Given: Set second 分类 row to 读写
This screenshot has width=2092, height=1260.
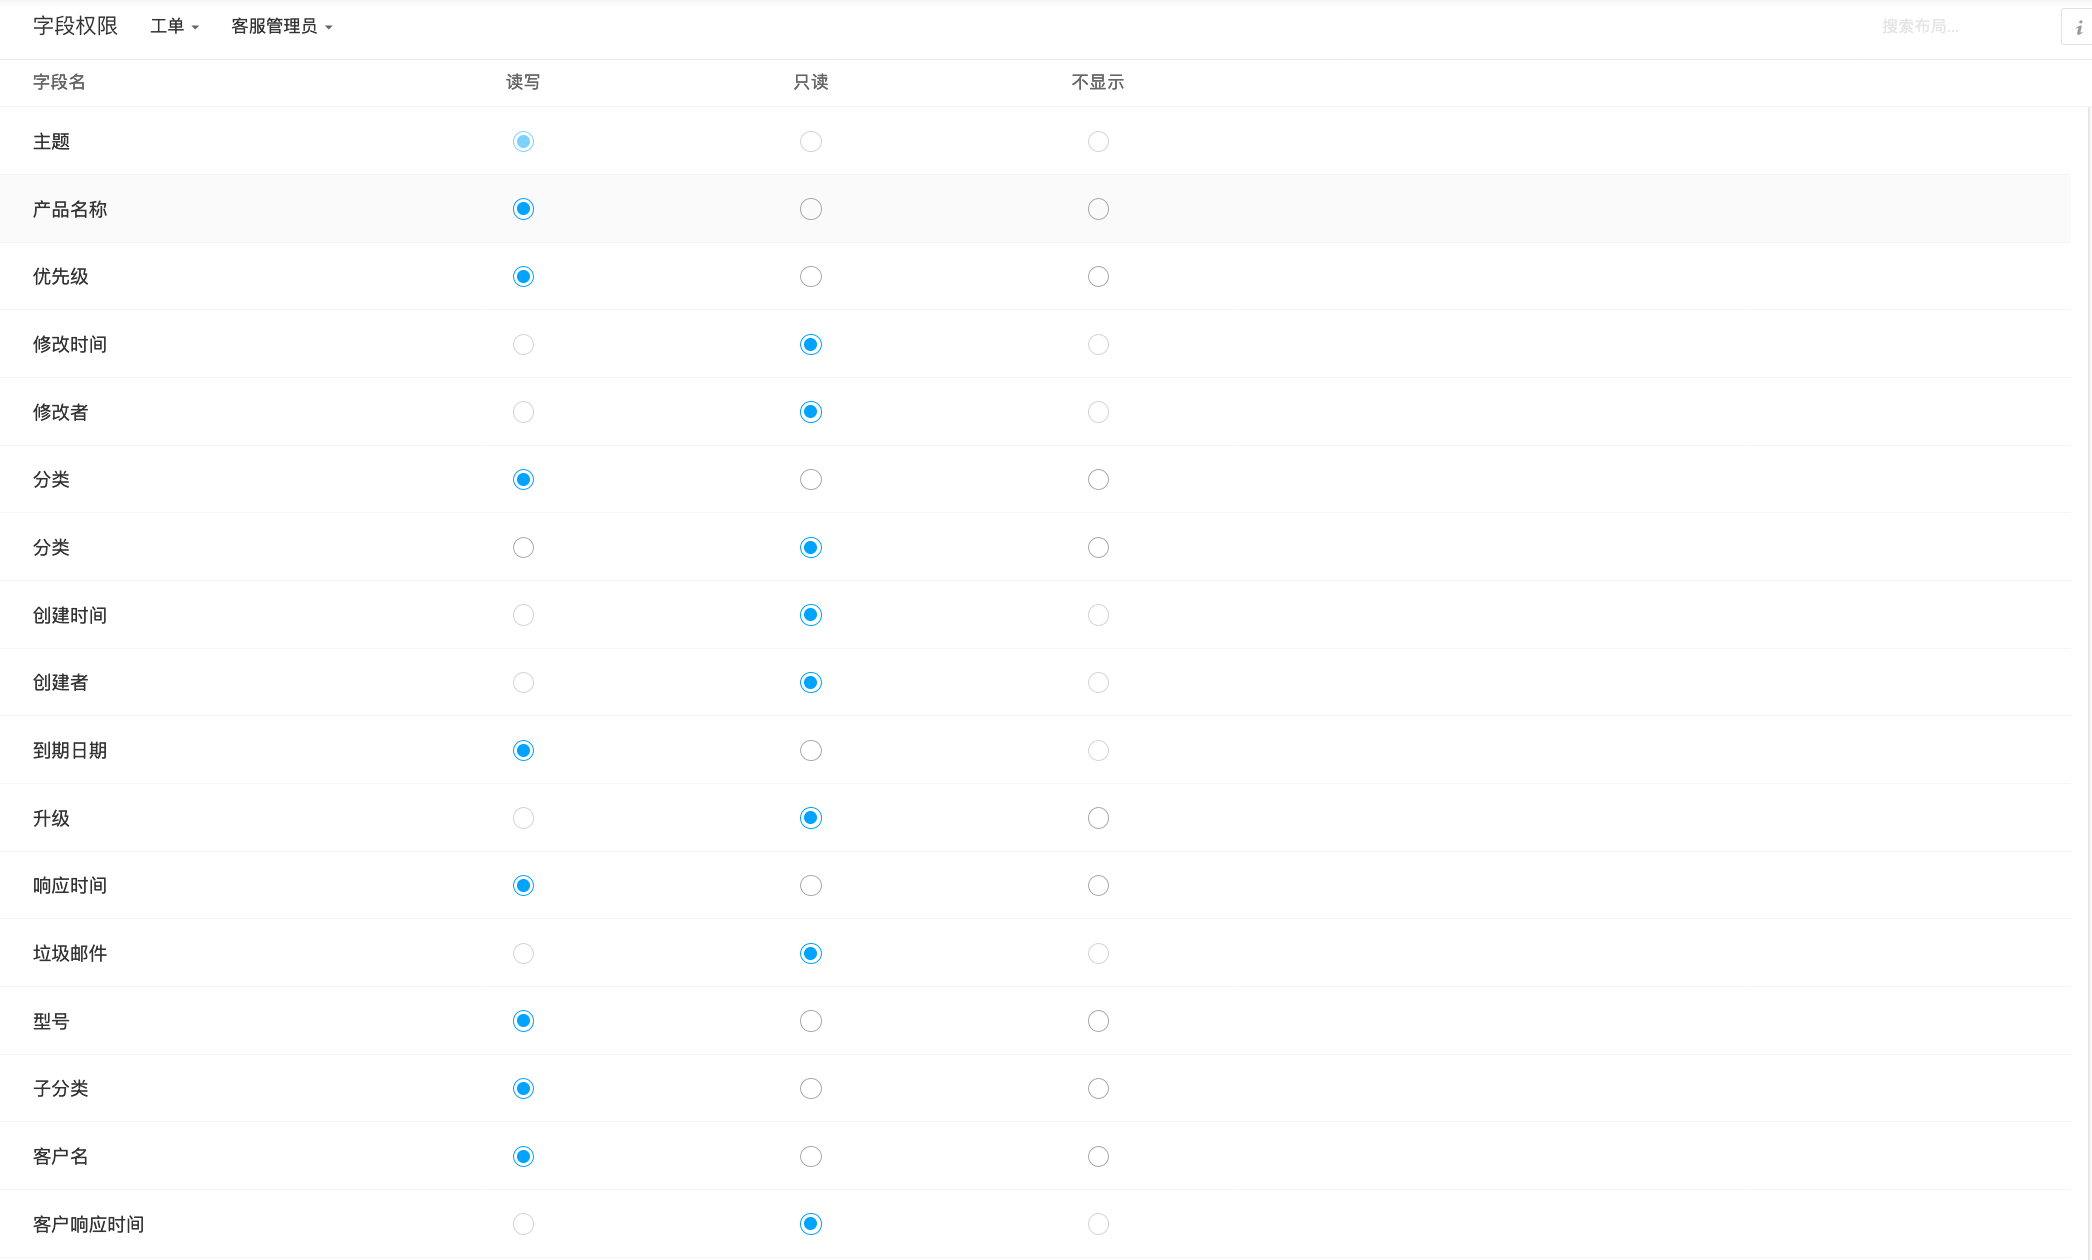Looking at the screenshot, I should [x=523, y=548].
